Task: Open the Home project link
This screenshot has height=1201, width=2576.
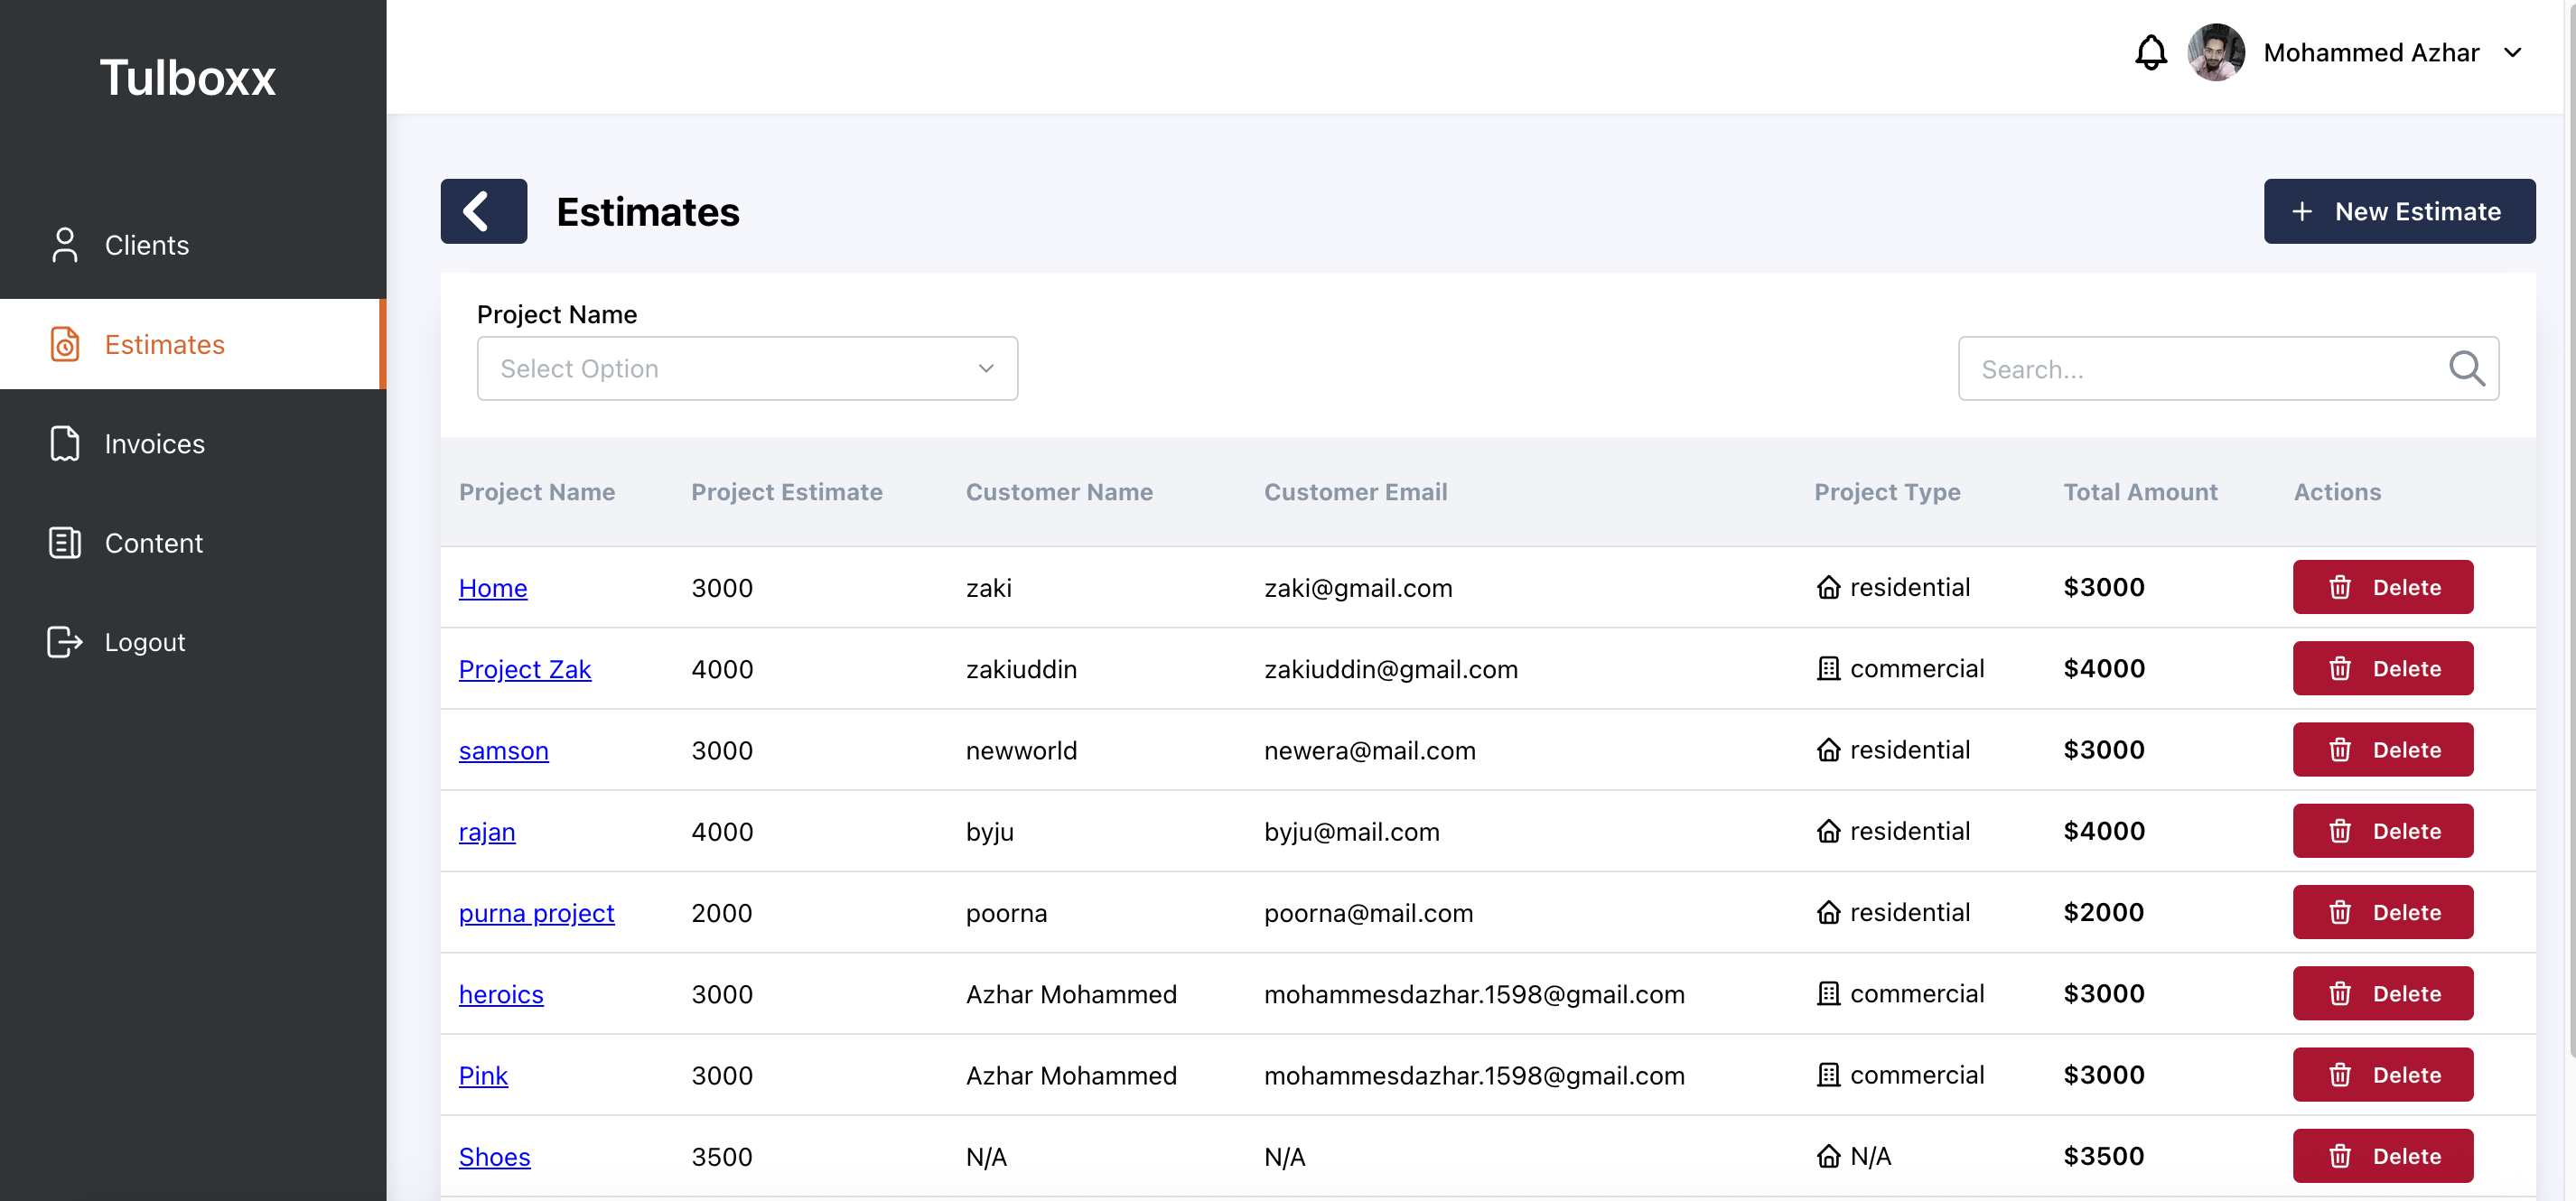Action: click(x=493, y=588)
